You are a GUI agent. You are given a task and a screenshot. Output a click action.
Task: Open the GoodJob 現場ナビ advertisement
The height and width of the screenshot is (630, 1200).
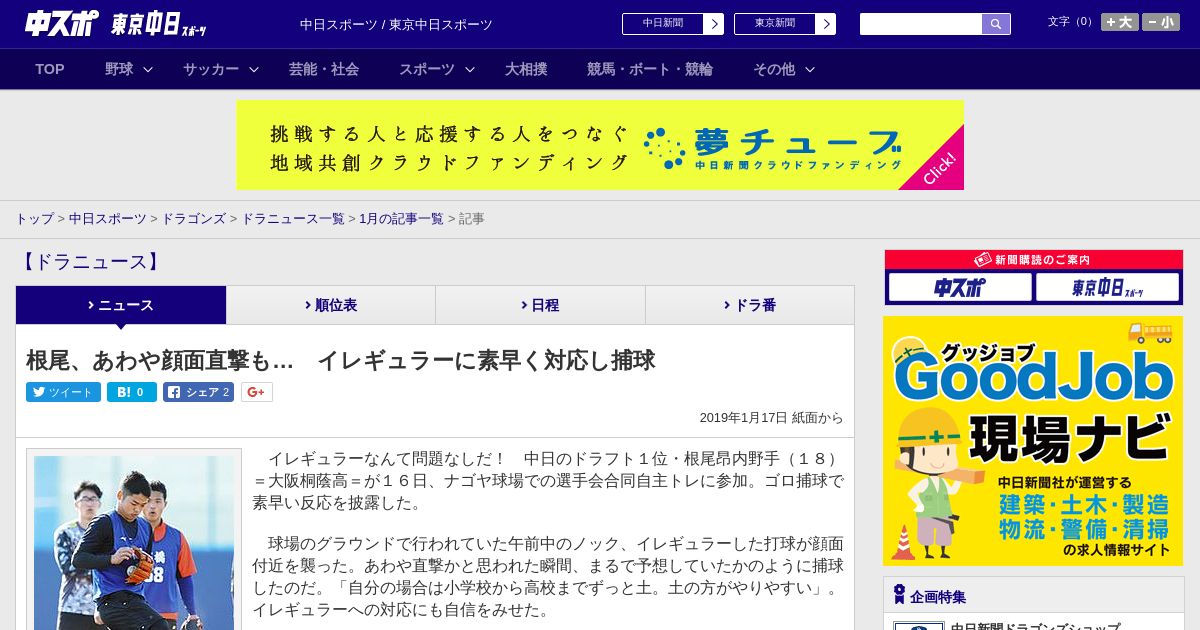pyautogui.click(x=1033, y=441)
